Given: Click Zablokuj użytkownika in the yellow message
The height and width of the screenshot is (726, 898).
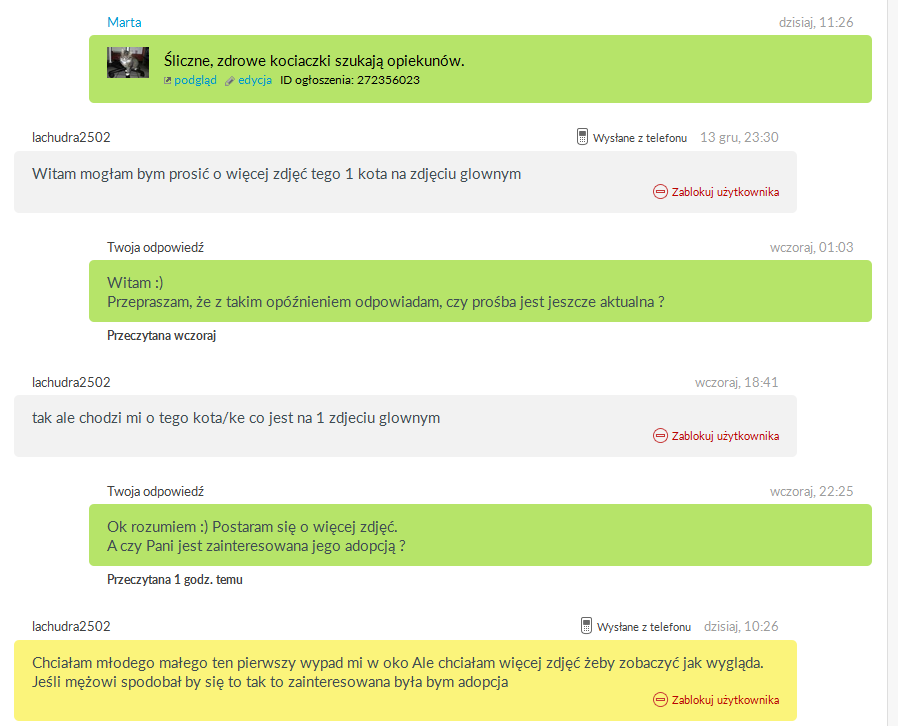Looking at the screenshot, I should 725,700.
